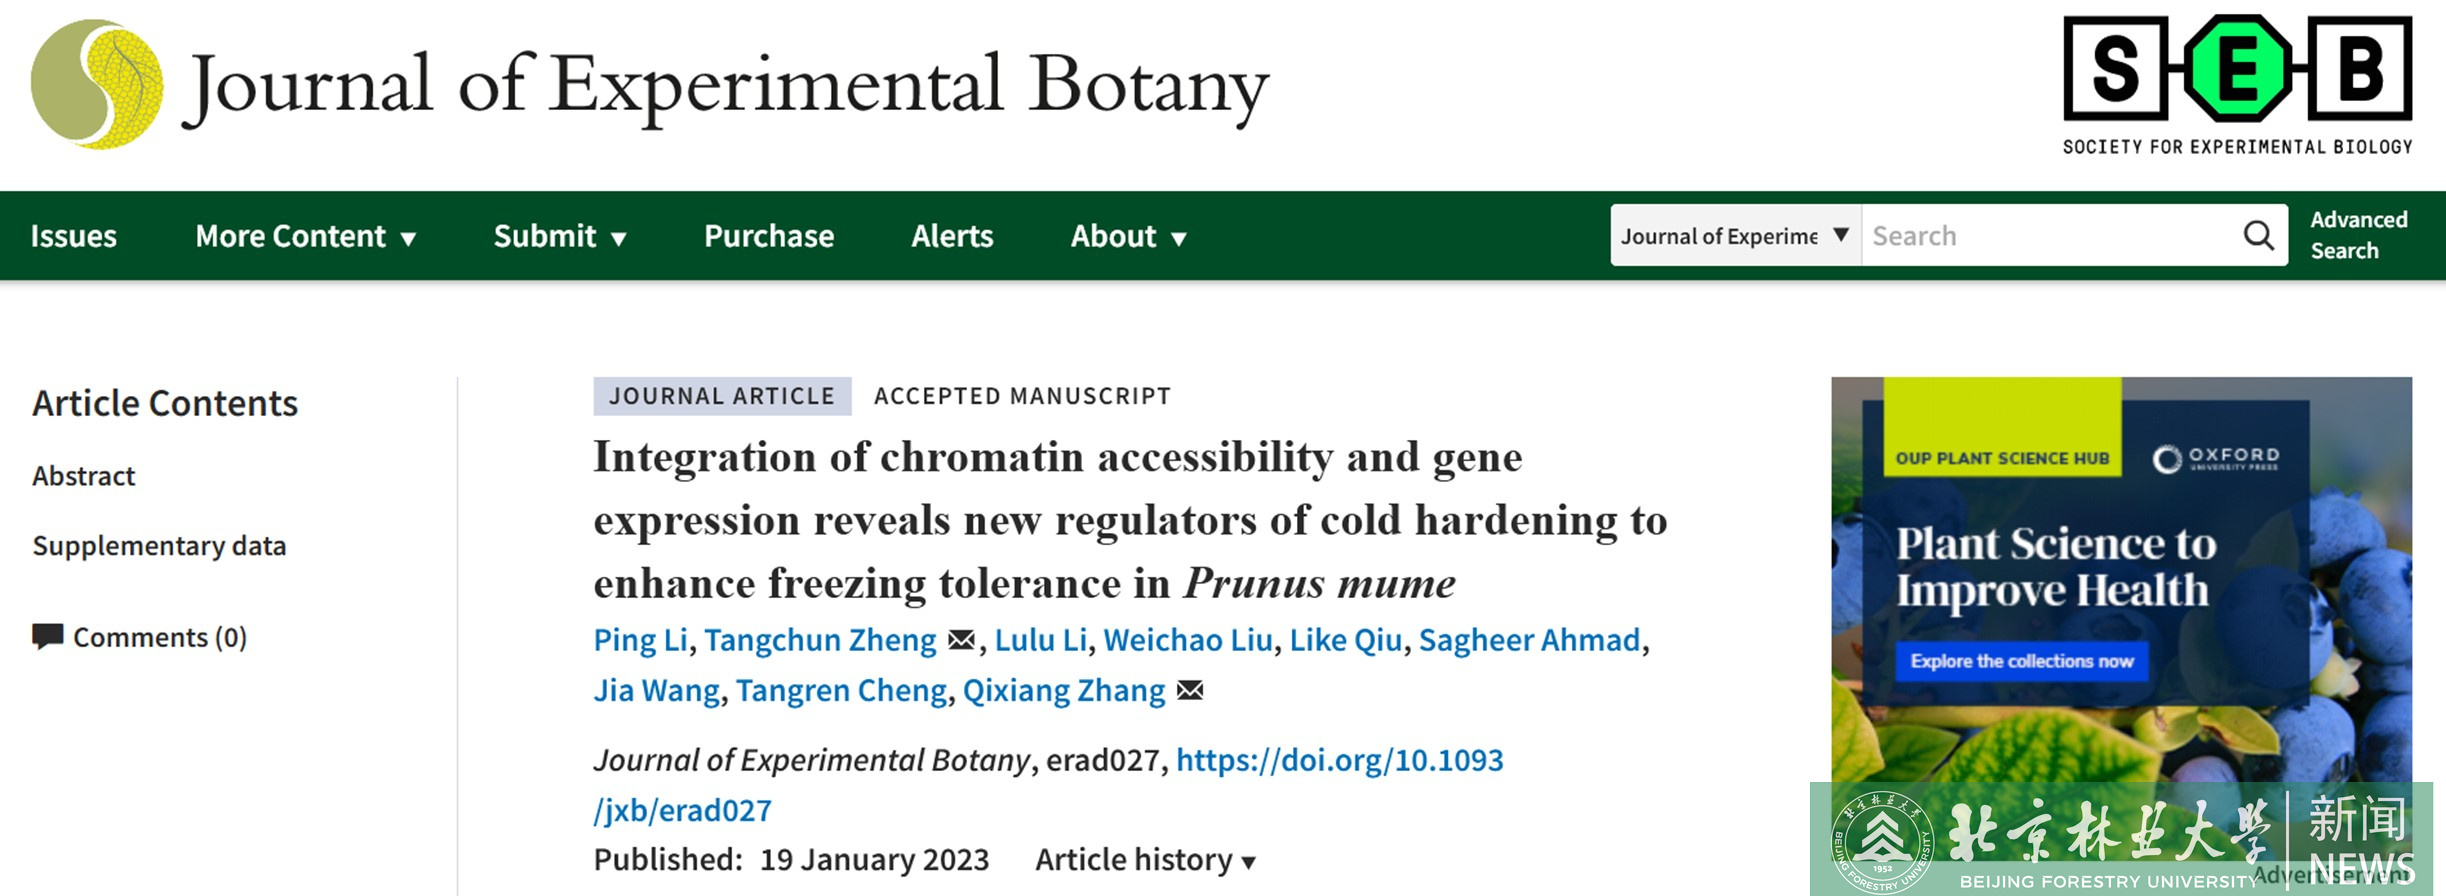Go to the Purchase menu item
This screenshot has width=2446, height=896.
(768, 237)
